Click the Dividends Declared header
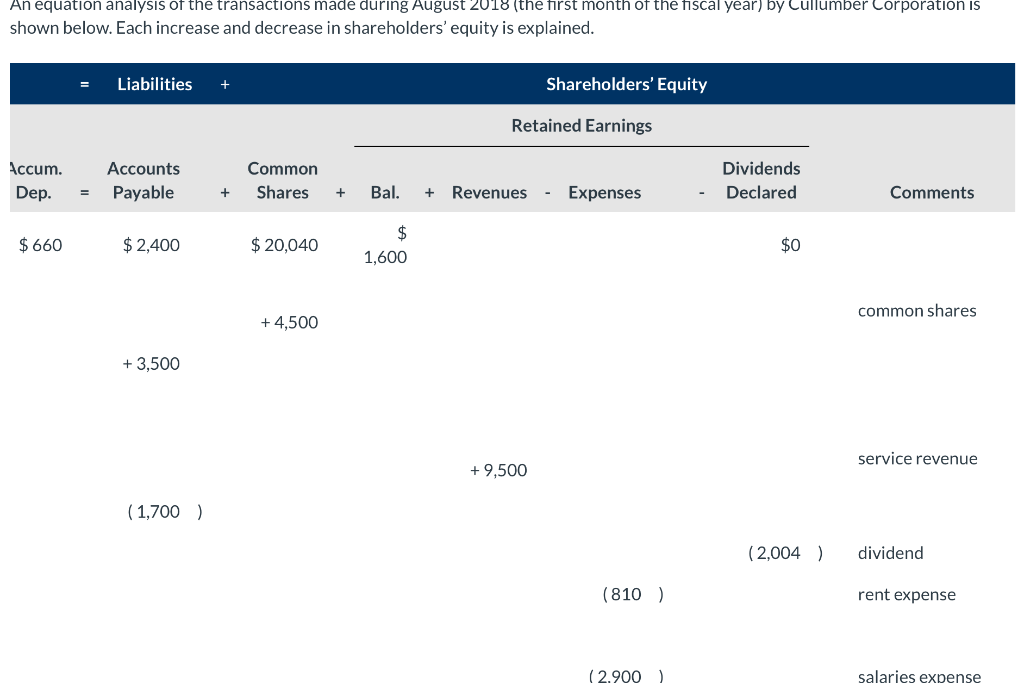This screenshot has height=683, width=1024. tap(761, 180)
